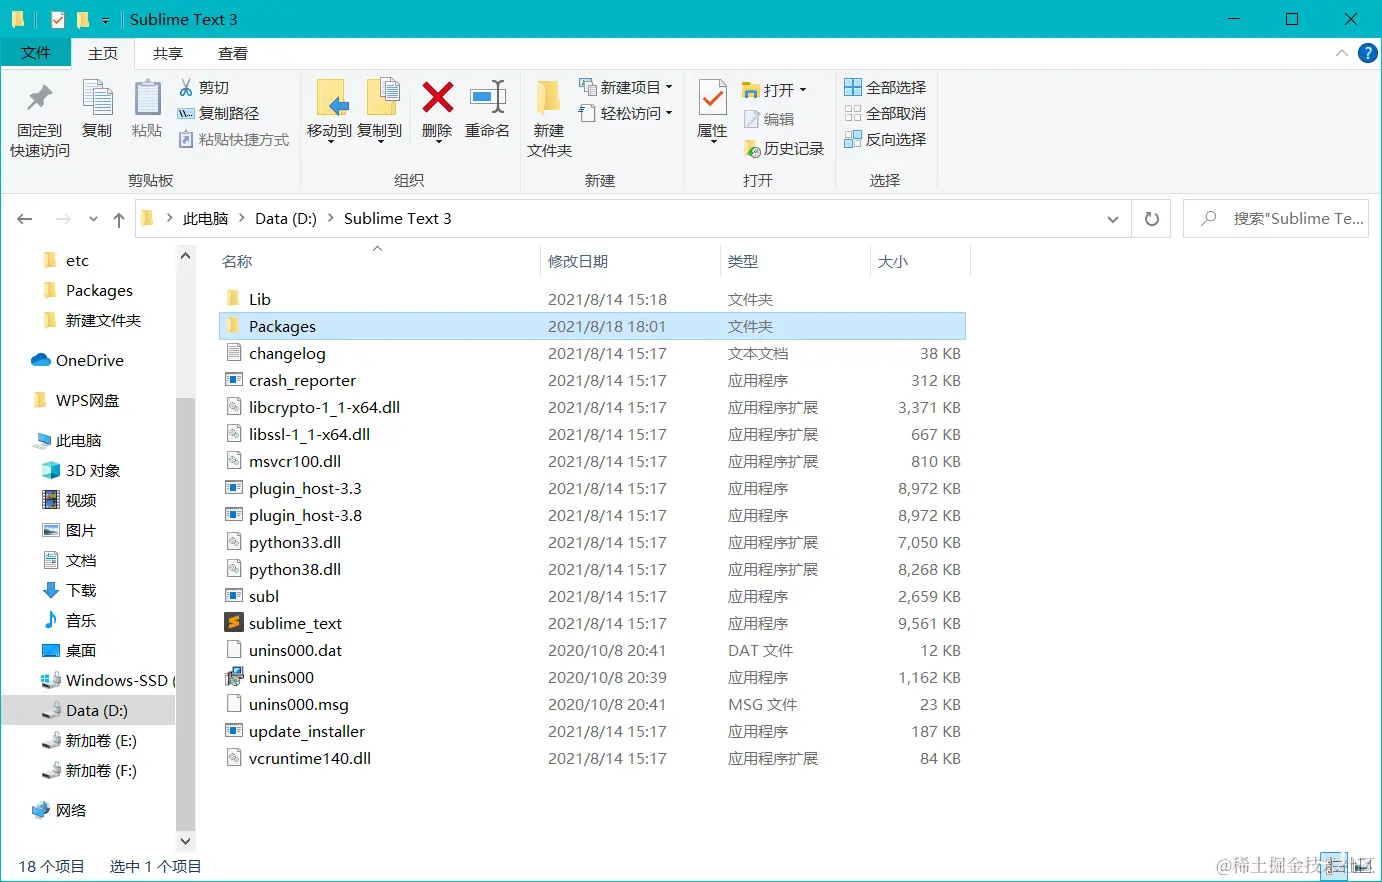Image resolution: width=1382 pixels, height=882 pixels.
Task: Open the New item (新建项目) dropdown
Action: (x=669, y=88)
